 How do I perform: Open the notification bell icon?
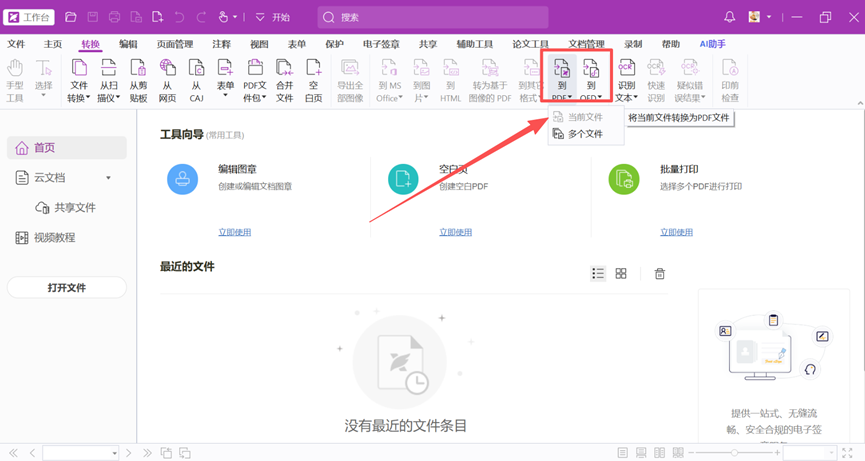(729, 17)
